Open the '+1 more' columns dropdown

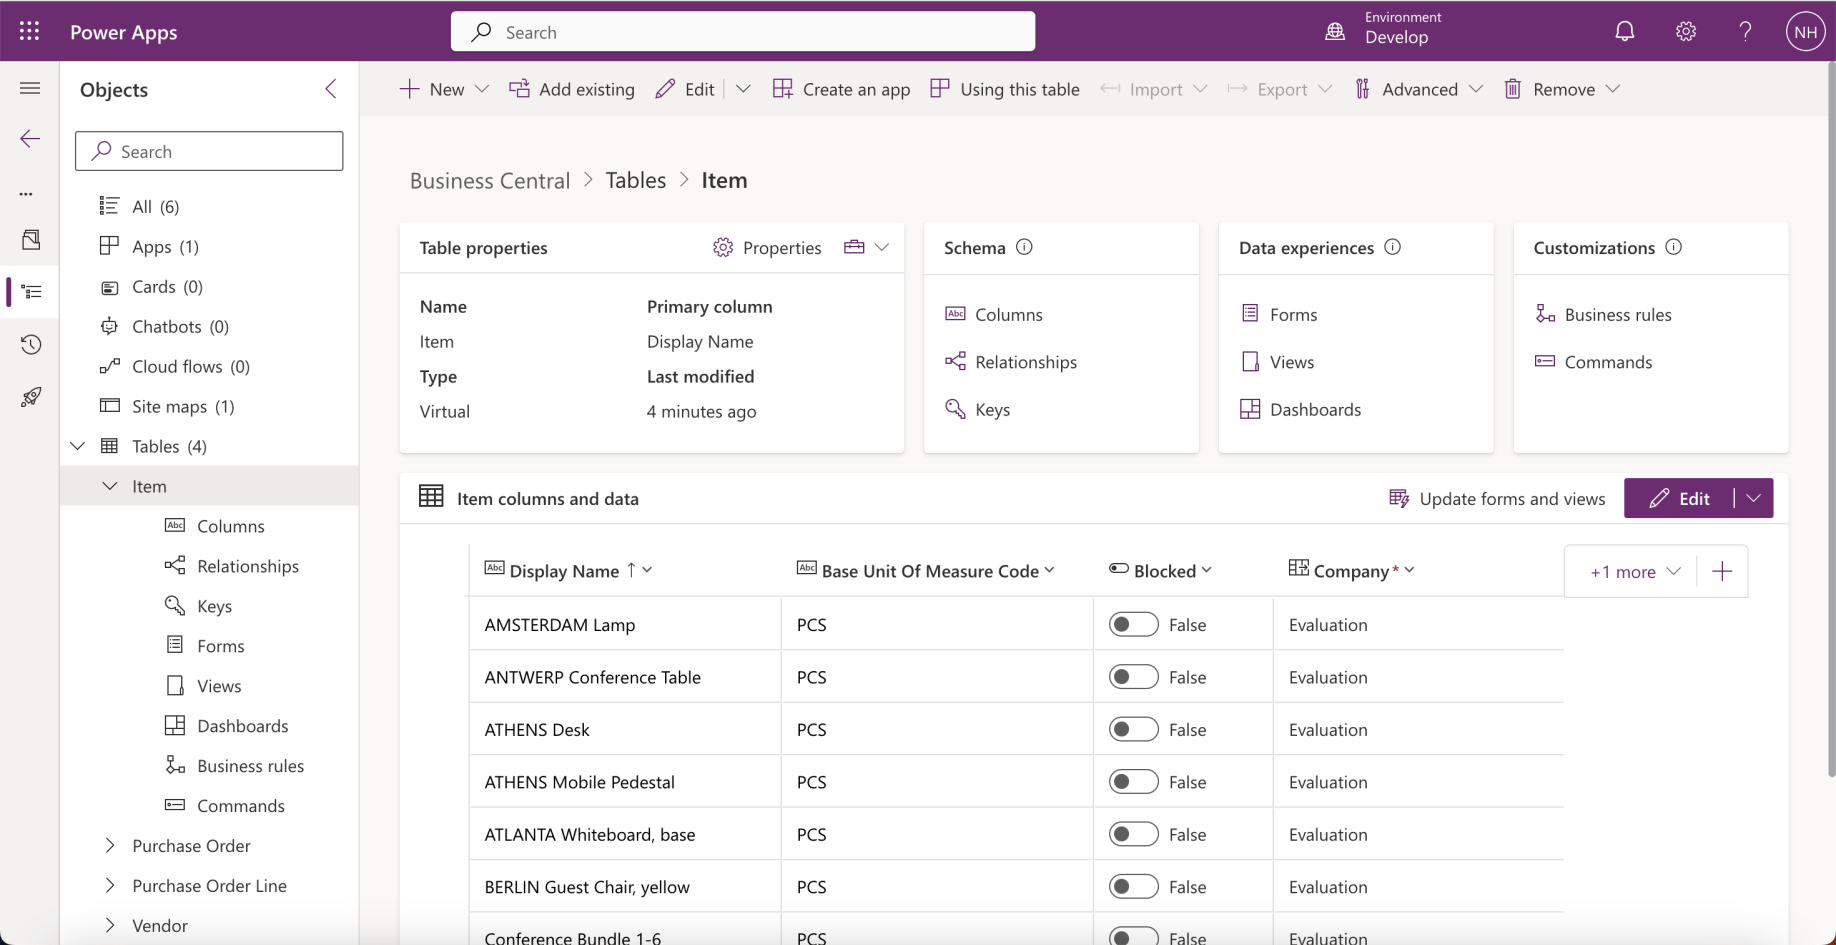click(1634, 572)
